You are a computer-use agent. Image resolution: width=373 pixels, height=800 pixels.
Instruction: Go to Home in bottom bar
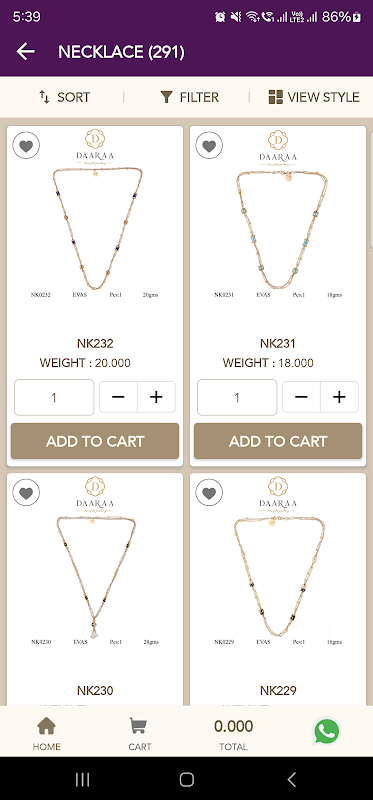46,734
